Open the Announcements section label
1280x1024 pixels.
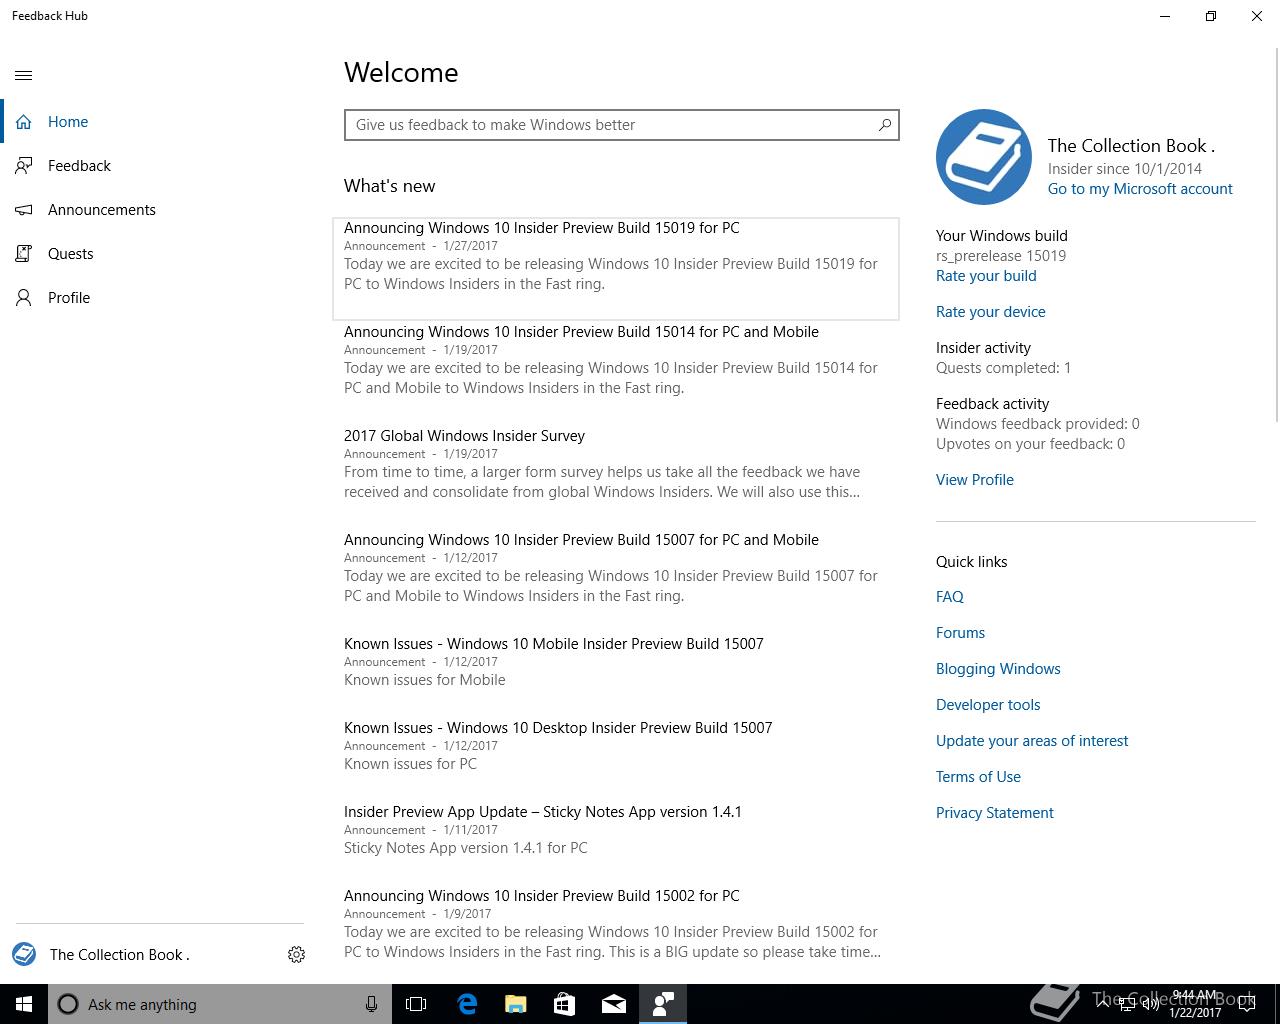[102, 210]
